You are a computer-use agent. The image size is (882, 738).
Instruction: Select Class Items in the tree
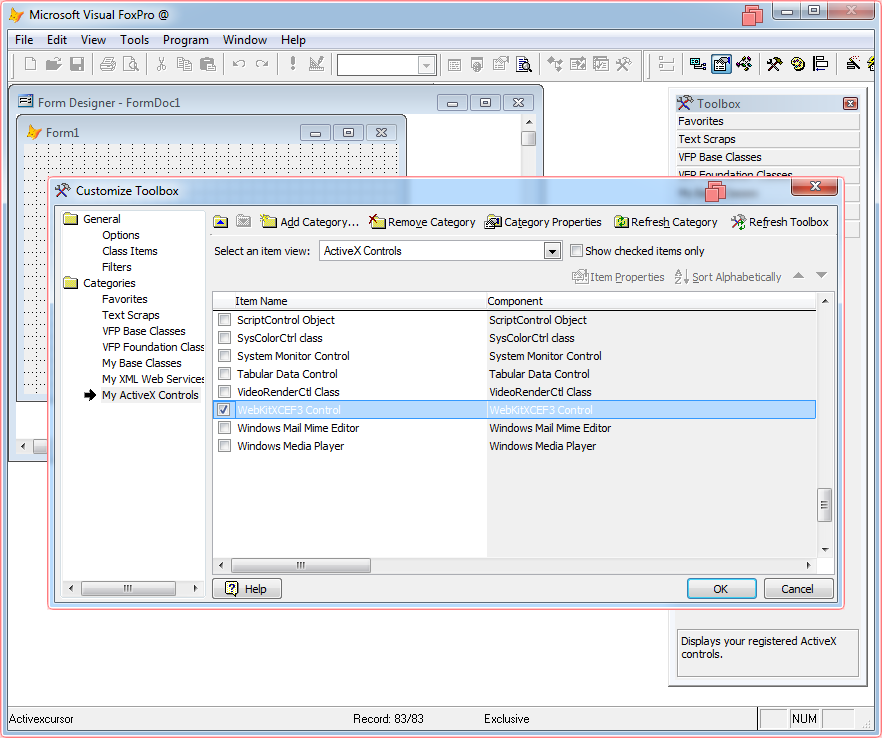130,251
